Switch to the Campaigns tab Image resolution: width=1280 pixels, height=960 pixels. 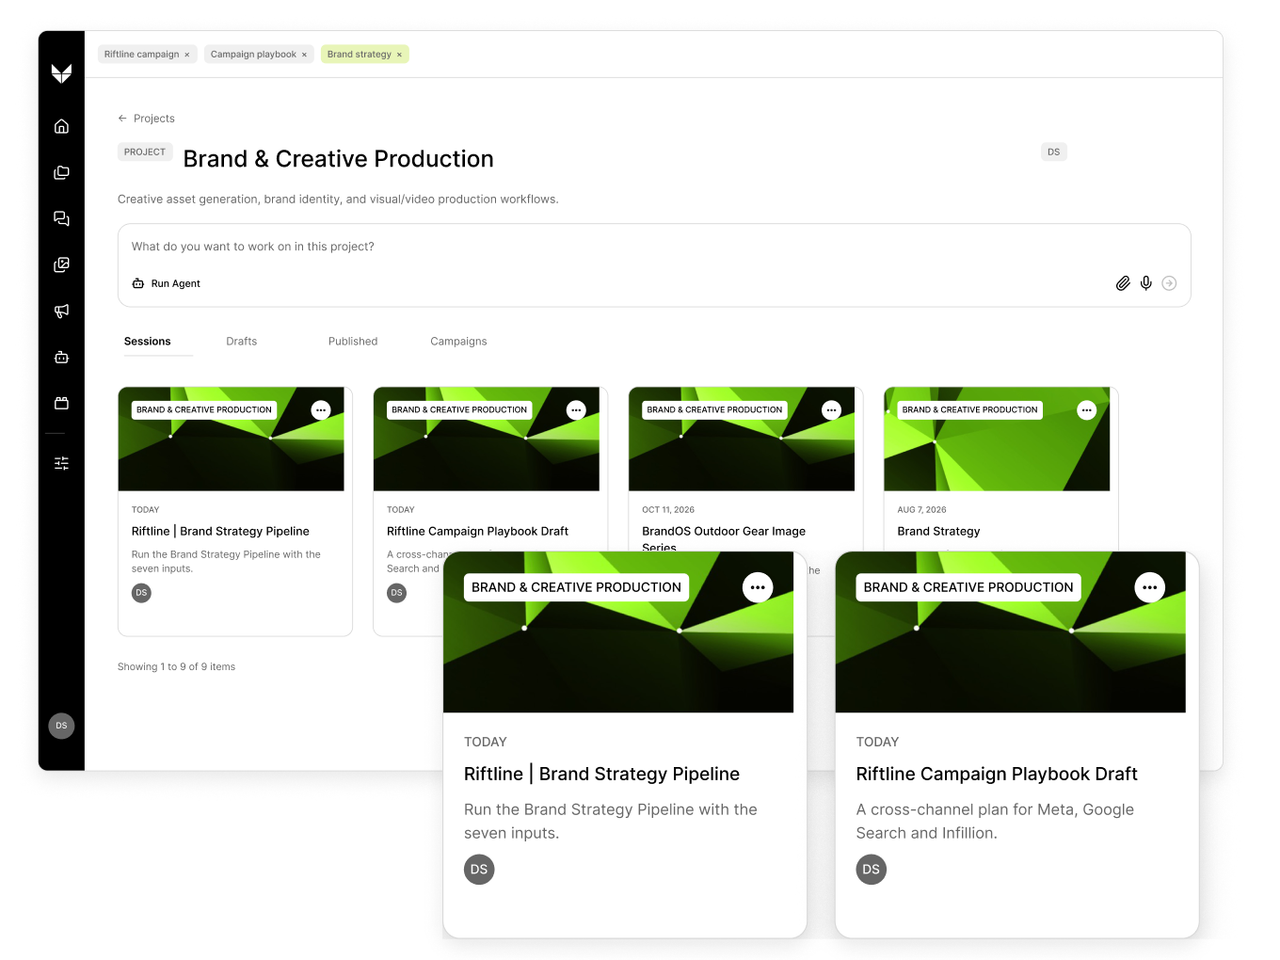(x=459, y=342)
